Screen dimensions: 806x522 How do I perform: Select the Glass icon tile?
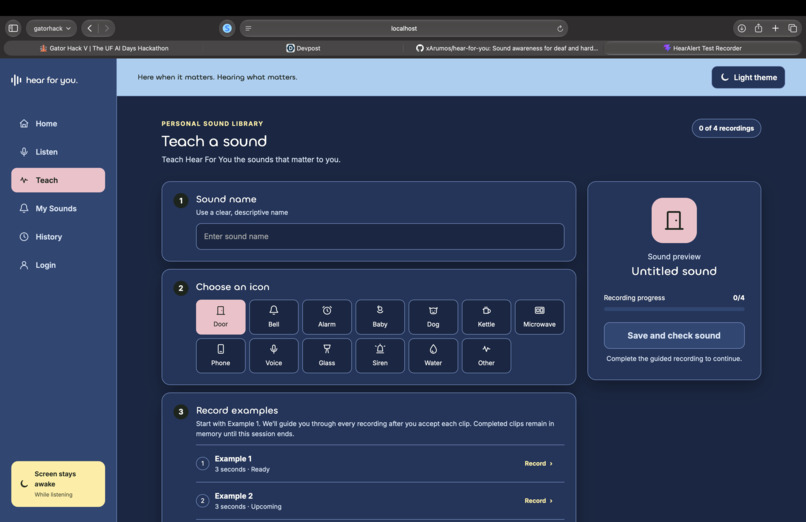coord(327,356)
